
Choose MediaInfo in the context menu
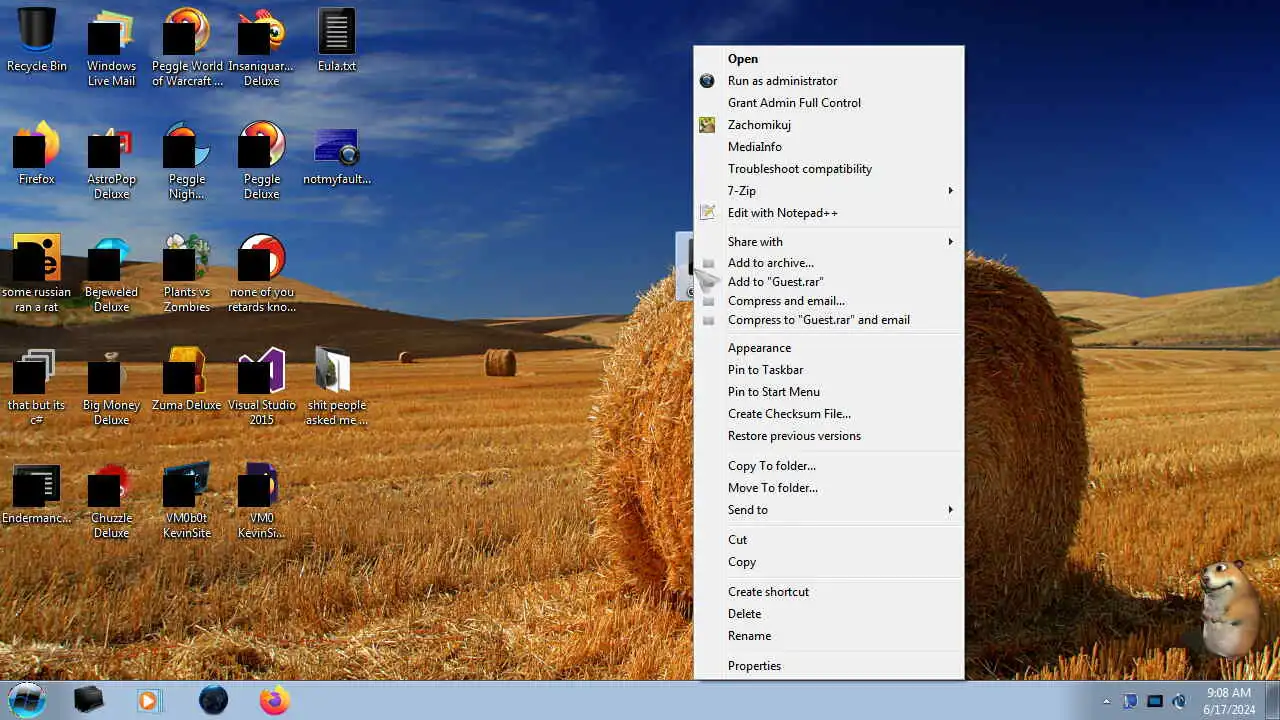pos(829,147)
